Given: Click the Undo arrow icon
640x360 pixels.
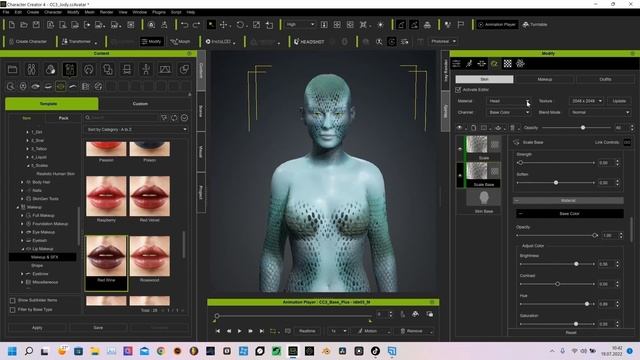Looking at the screenshot, I should [x=184, y=25].
